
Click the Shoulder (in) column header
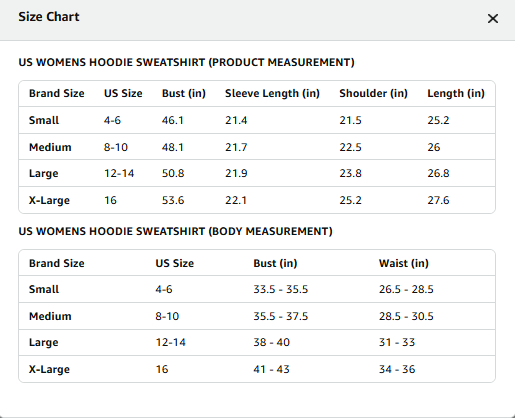[x=373, y=93]
